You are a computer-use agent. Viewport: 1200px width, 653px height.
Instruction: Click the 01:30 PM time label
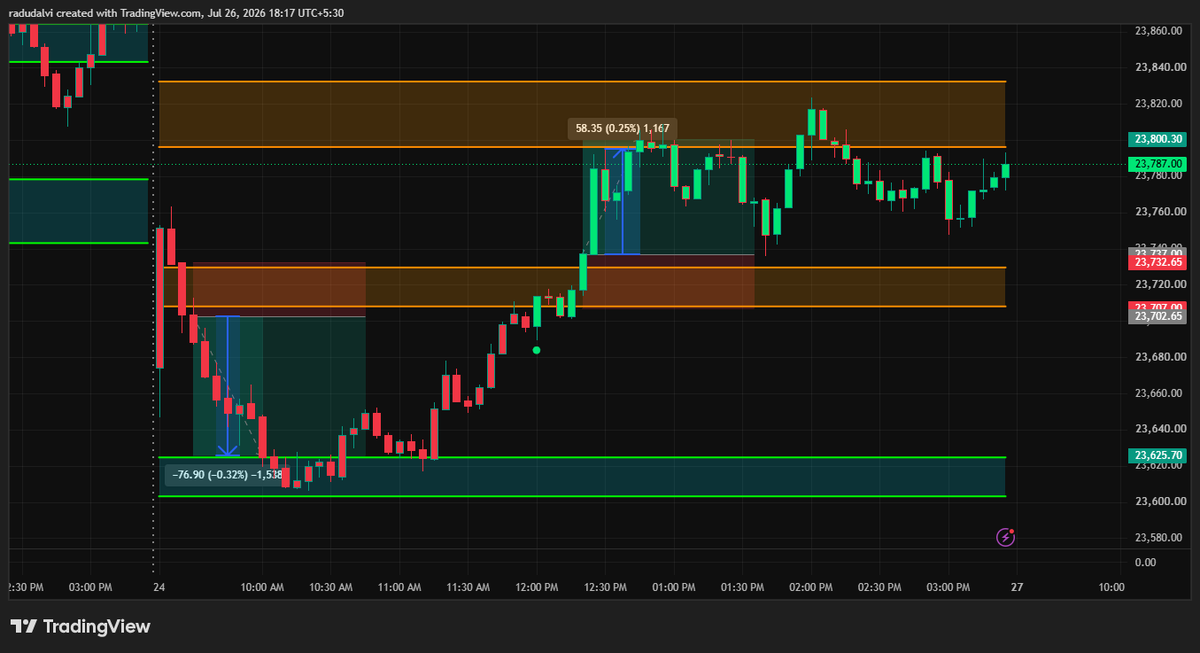pyautogui.click(x=742, y=587)
